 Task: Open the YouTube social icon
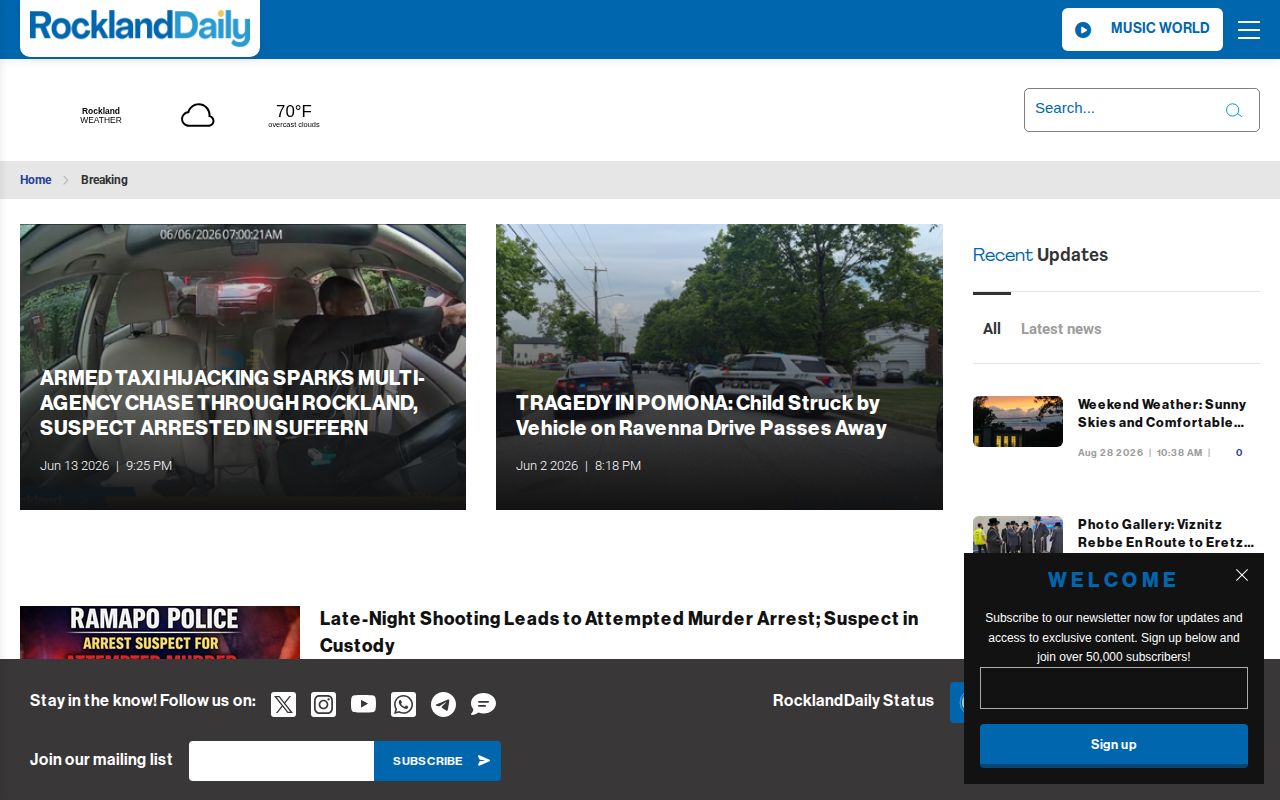click(x=363, y=704)
